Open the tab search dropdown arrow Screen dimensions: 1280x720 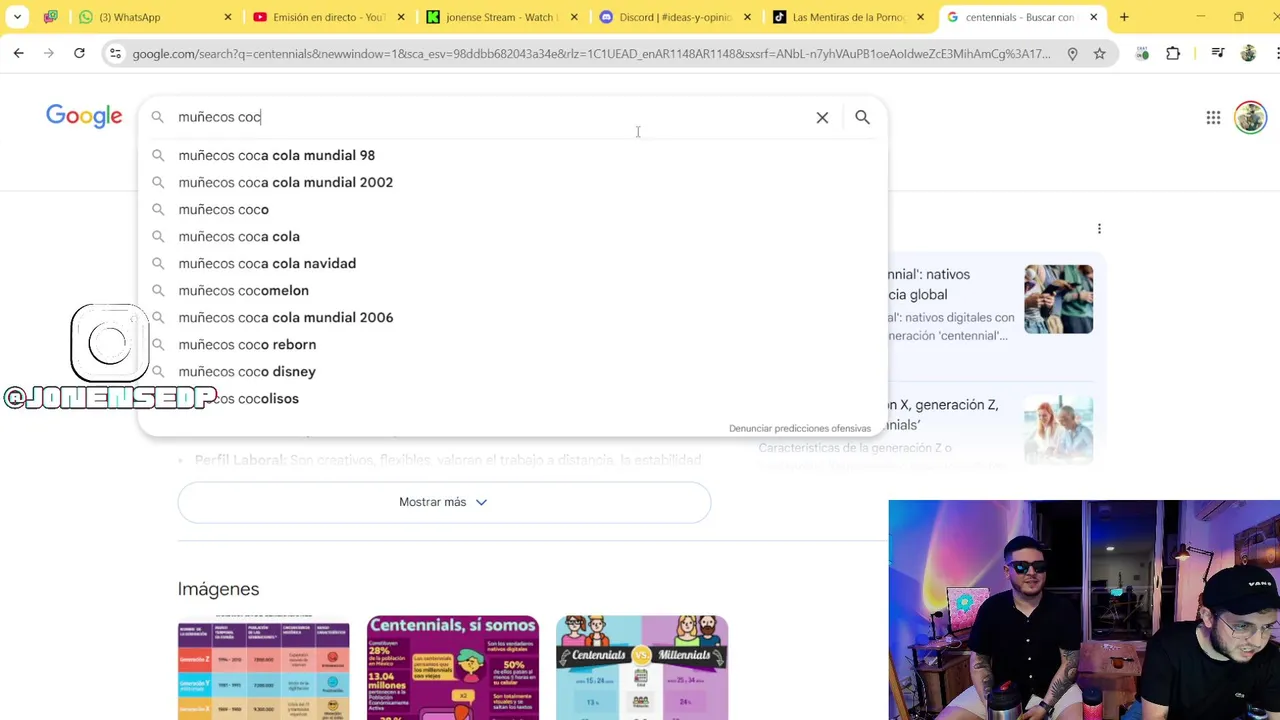[17, 17]
